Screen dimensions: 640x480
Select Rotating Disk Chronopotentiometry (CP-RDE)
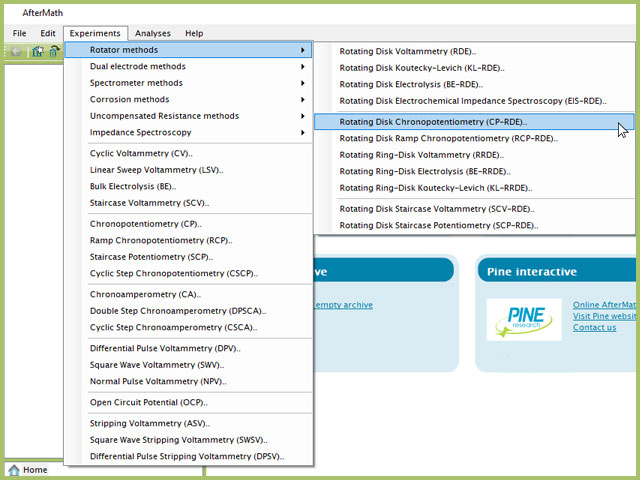pyautogui.click(x=475, y=122)
